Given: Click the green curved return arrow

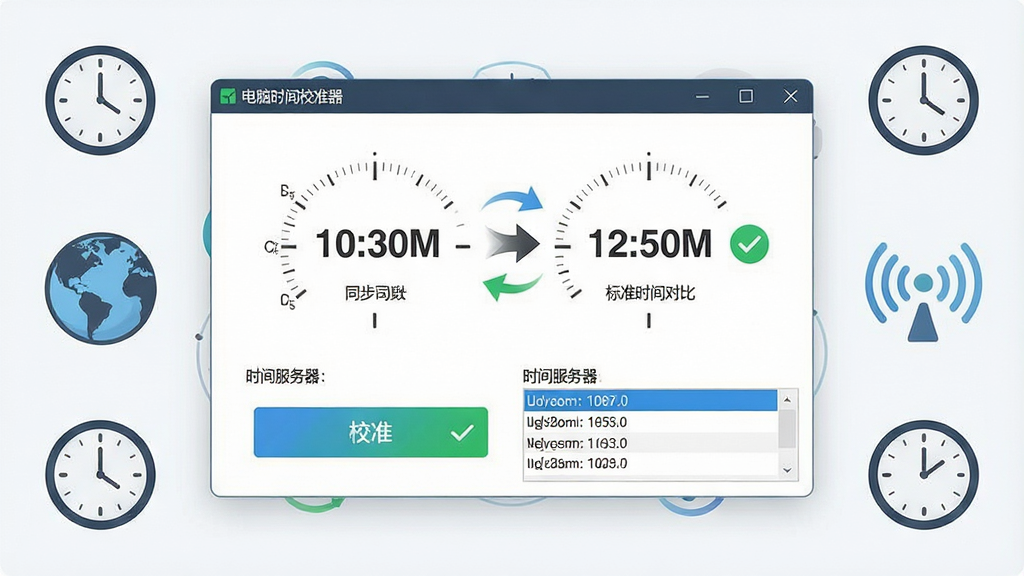Looking at the screenshot, I should (x=511, y=287).
